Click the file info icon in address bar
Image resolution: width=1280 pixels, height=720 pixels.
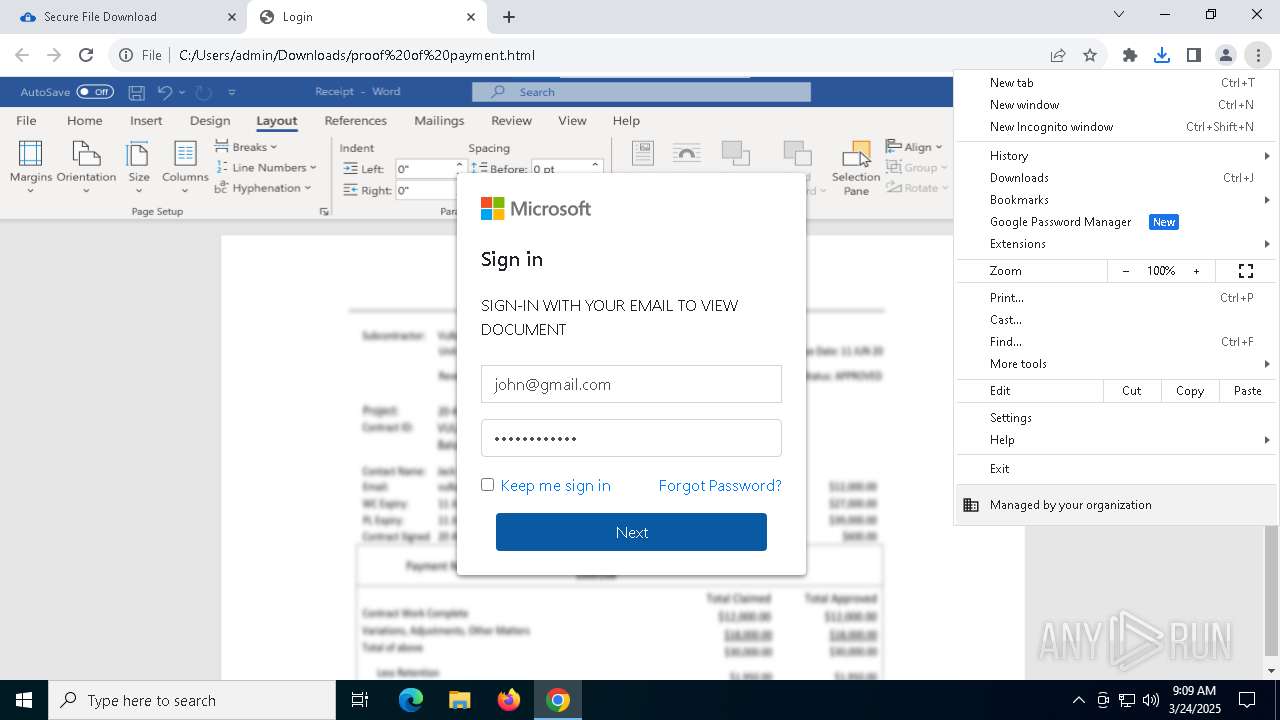click(x=127, y=55)
